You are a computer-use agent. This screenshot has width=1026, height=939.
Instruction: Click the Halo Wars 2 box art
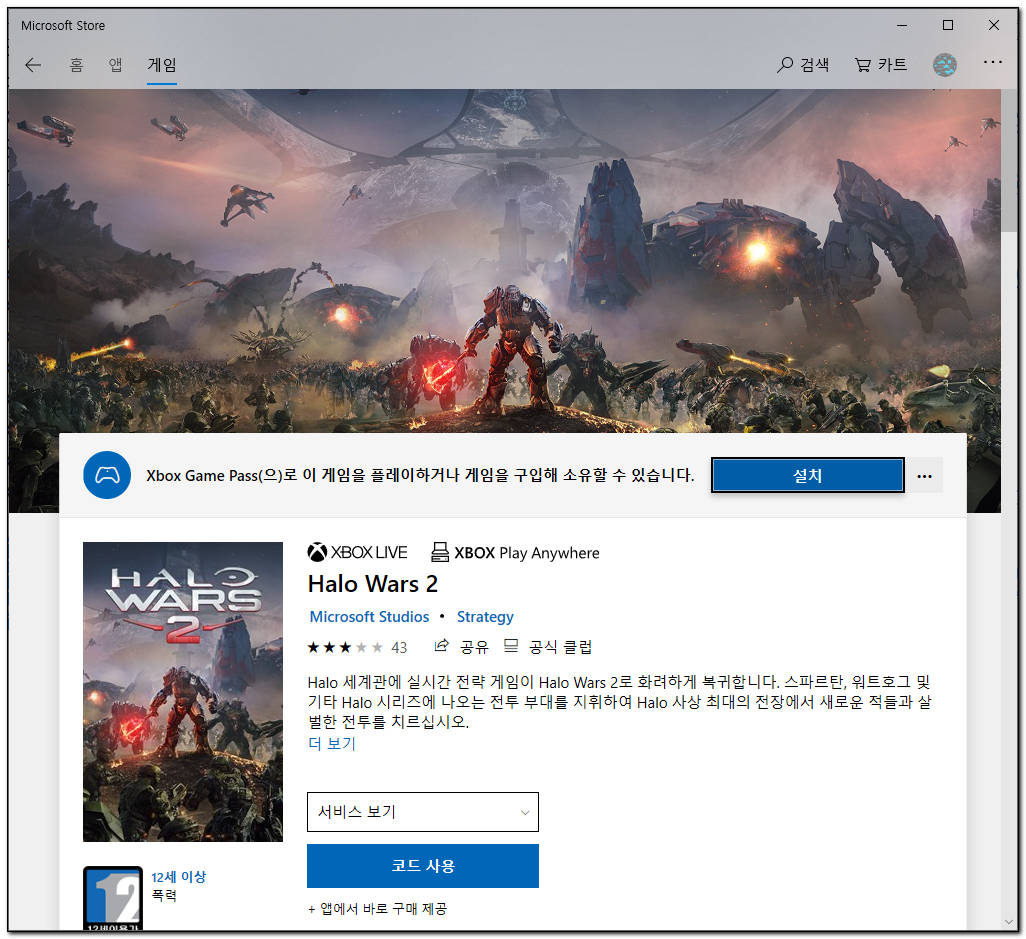point(183,691)
